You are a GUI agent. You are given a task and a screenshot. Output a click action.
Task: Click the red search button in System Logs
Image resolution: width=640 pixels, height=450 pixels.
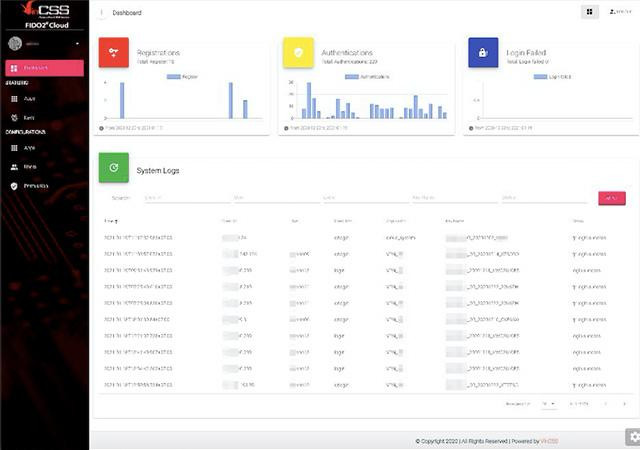pos(611,198)
